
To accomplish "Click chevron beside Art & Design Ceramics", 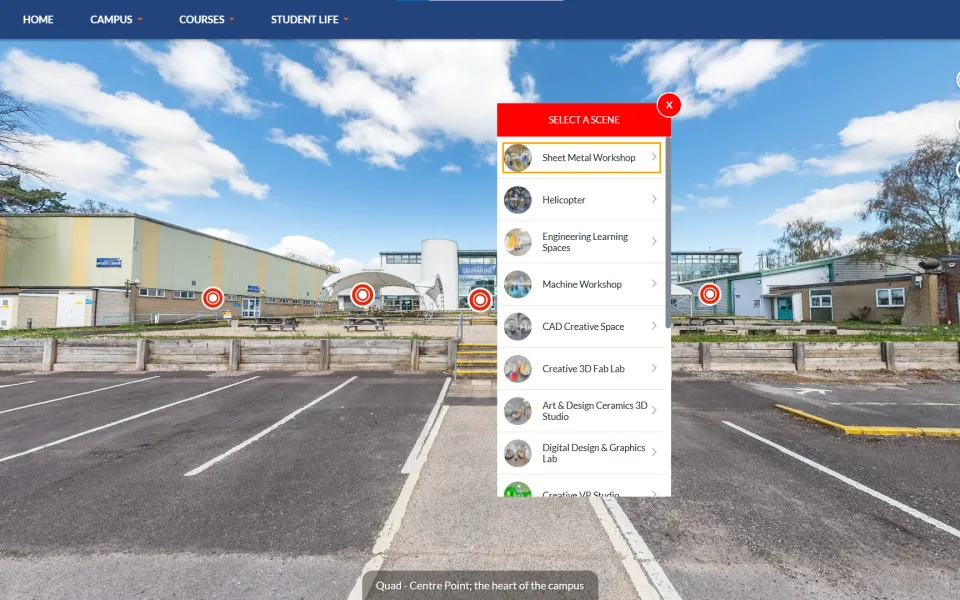I will 654,410.
